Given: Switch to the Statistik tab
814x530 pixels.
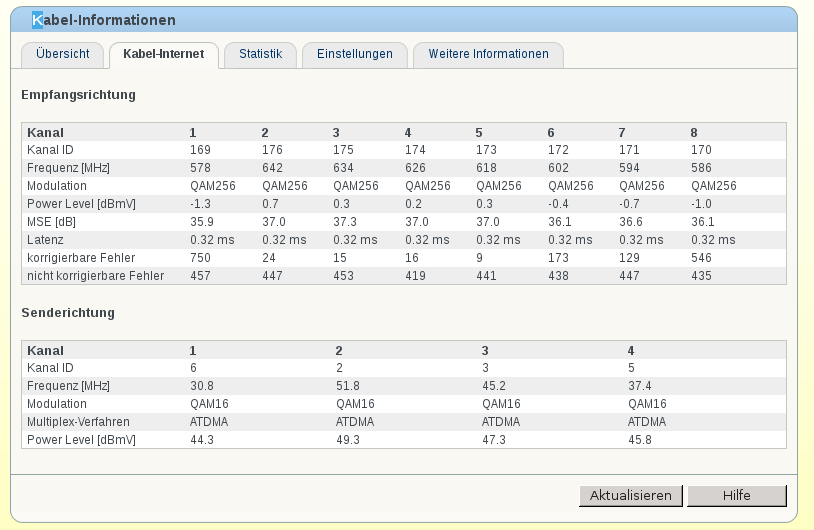Looking at the screenshot, I should 261,54.
